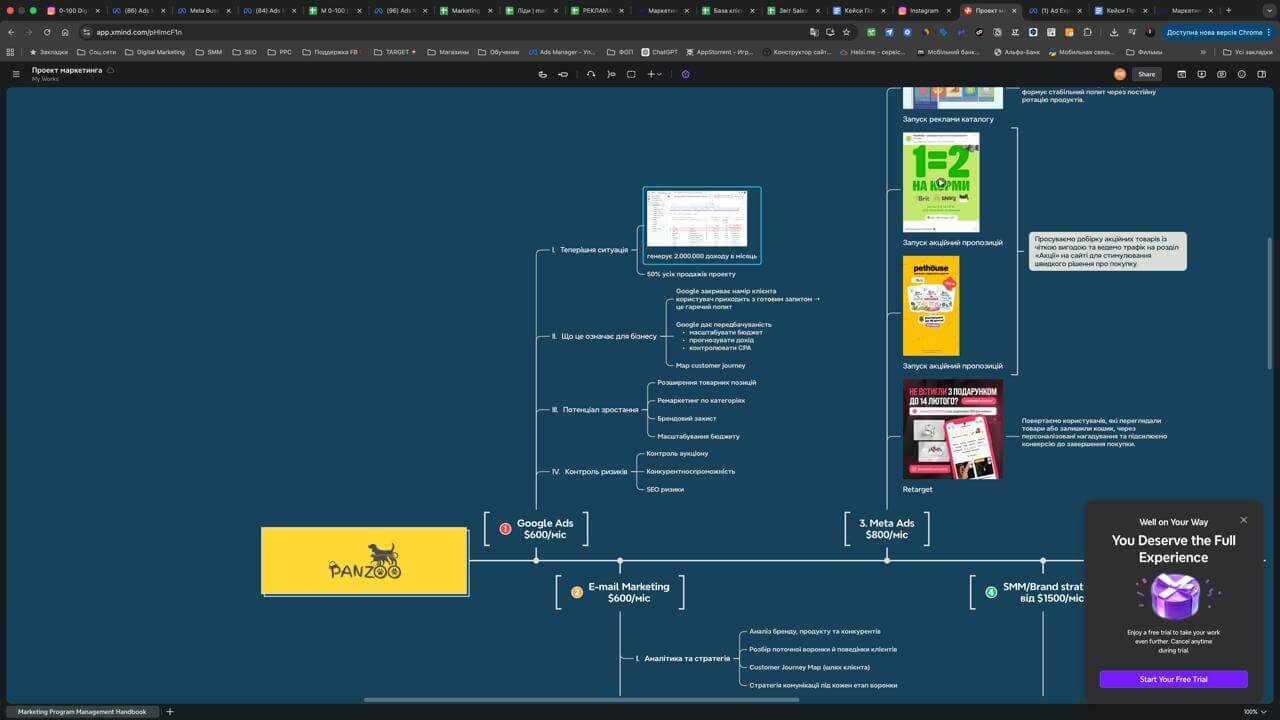Select 'Аналітика та стратегія' subtopic
Viewport: 1280px width, 720px height.
point(683,659)
